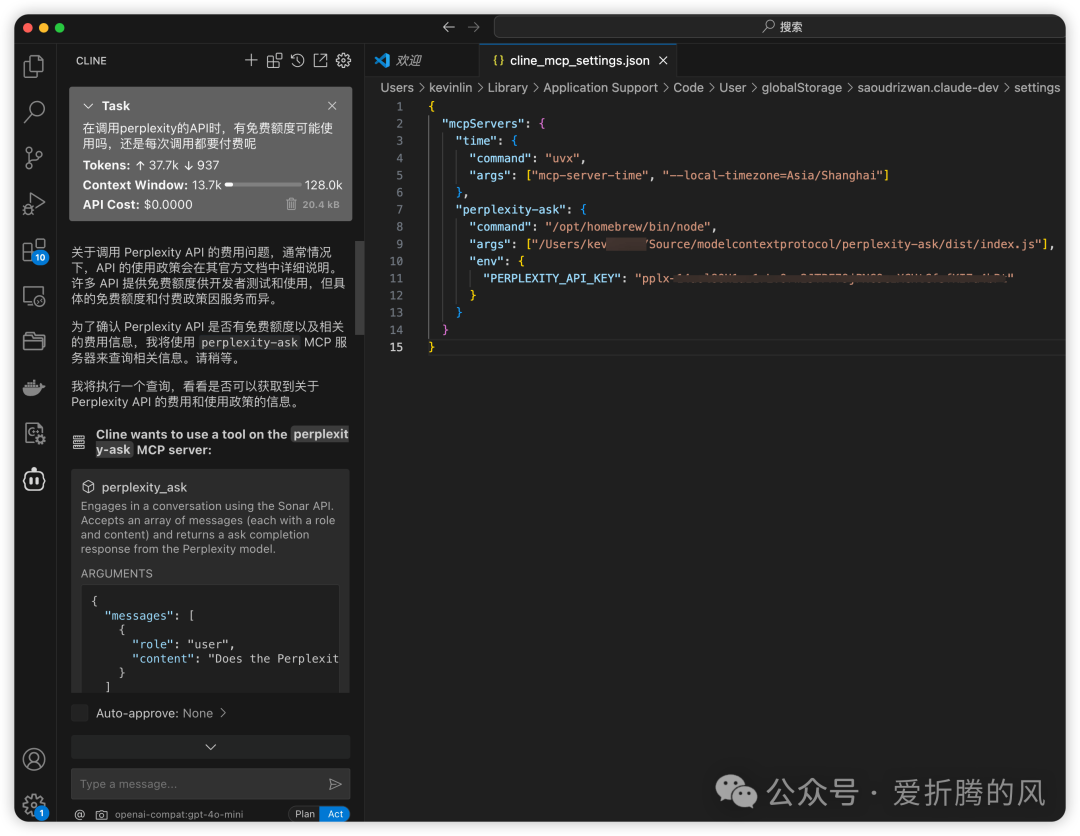This screenshot has height=836, width=1080.
Task: Start a new Cline task with plus icon
Action: 251,61
